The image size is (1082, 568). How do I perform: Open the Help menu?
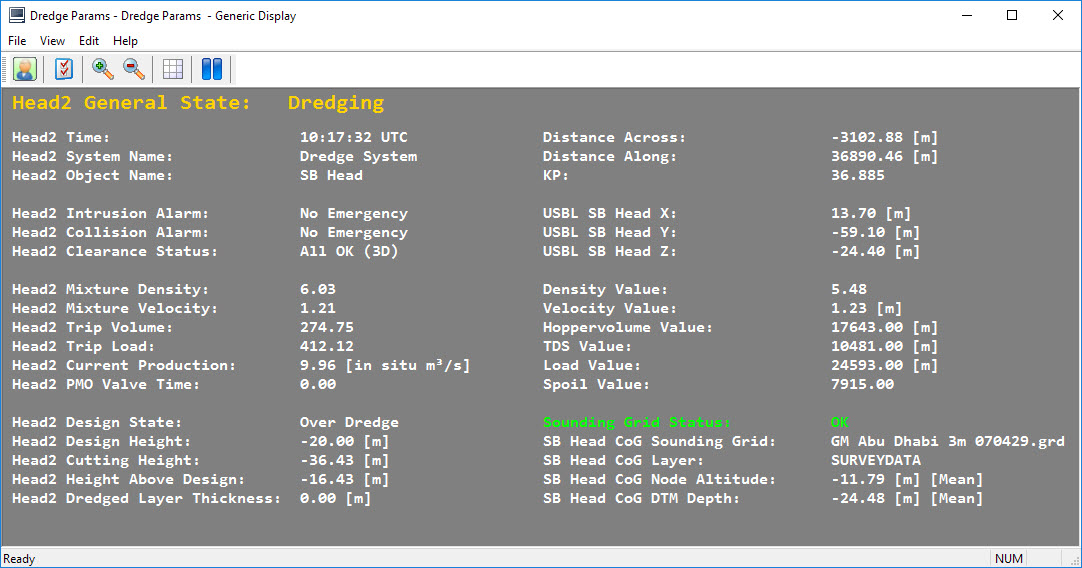pyautogui.click(x=125, y=41)
